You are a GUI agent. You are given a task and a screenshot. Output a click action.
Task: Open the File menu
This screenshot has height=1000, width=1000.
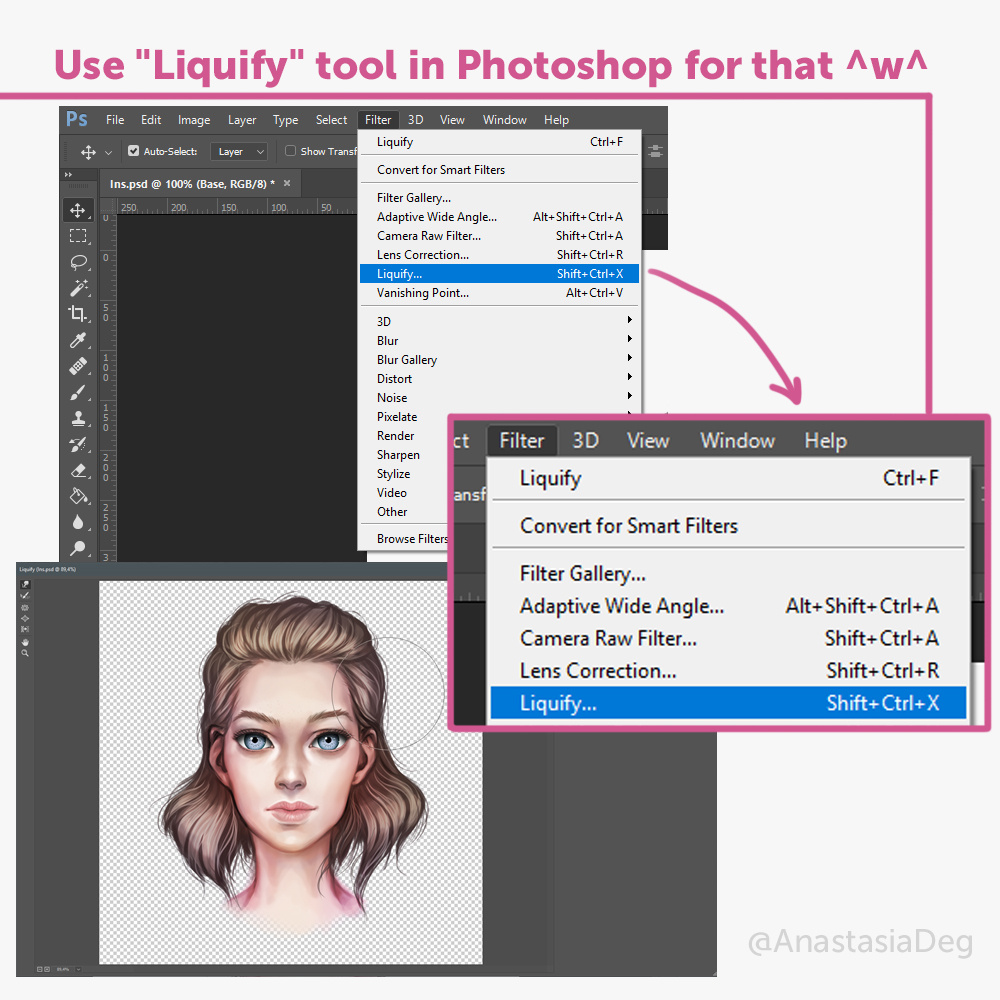click(115, 120)
